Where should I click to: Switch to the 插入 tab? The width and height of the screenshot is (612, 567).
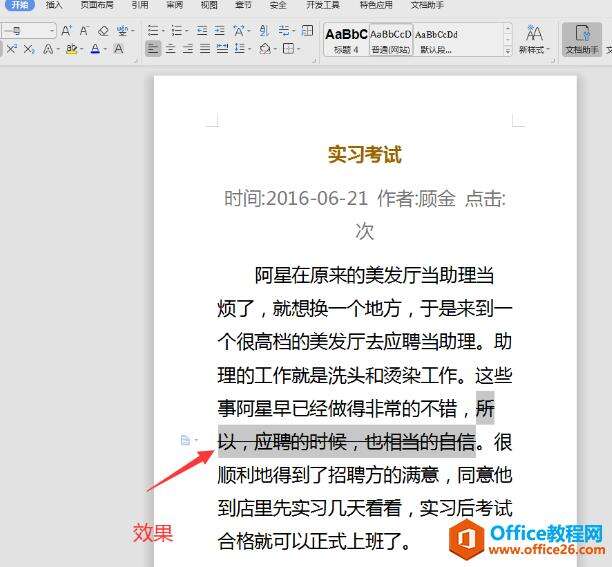click(54, 5)
